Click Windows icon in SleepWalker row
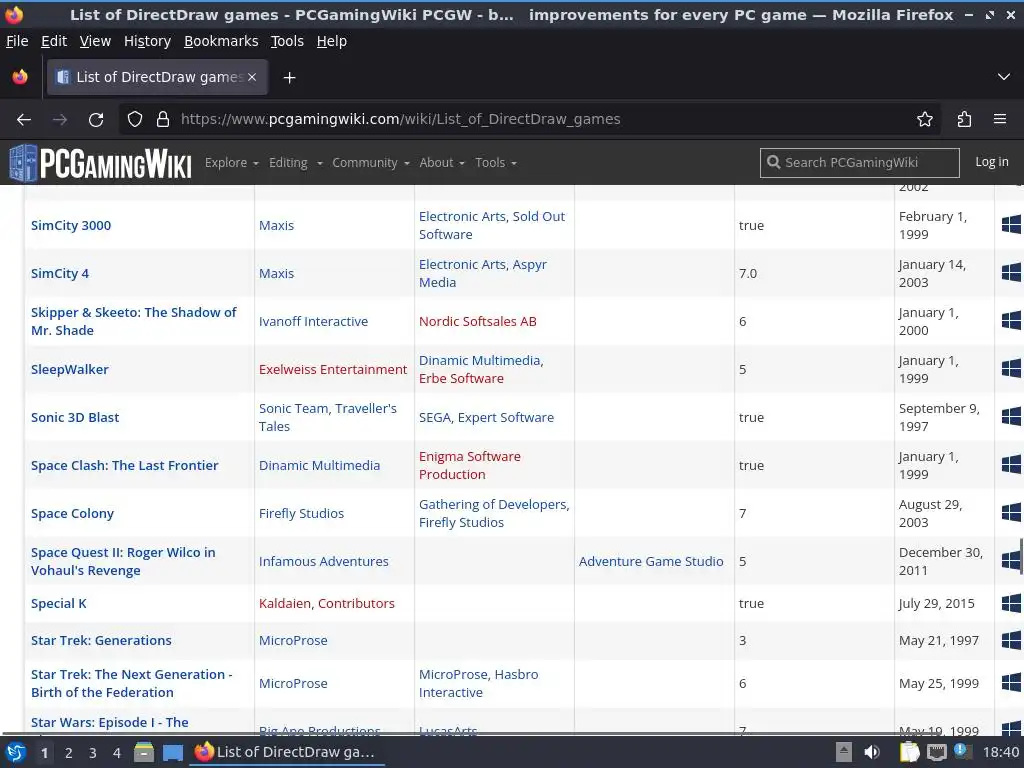The height and width of the screenshot is (768, 1024). point(1012,368)
